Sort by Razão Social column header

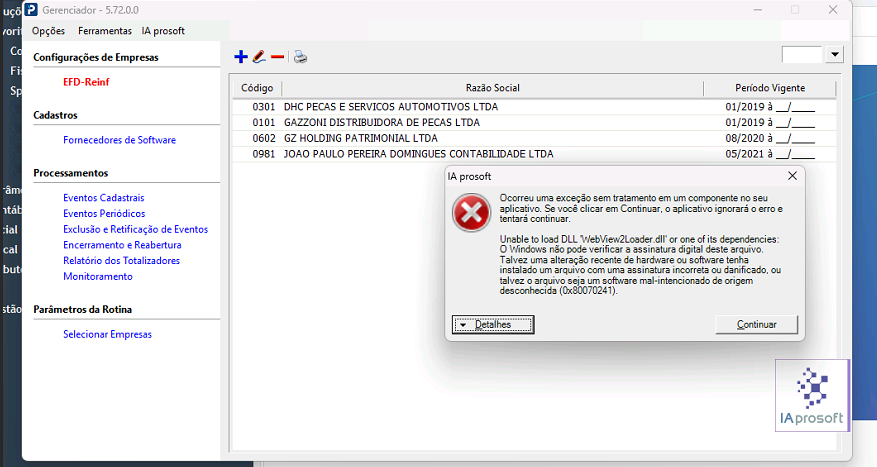(492, 88)
